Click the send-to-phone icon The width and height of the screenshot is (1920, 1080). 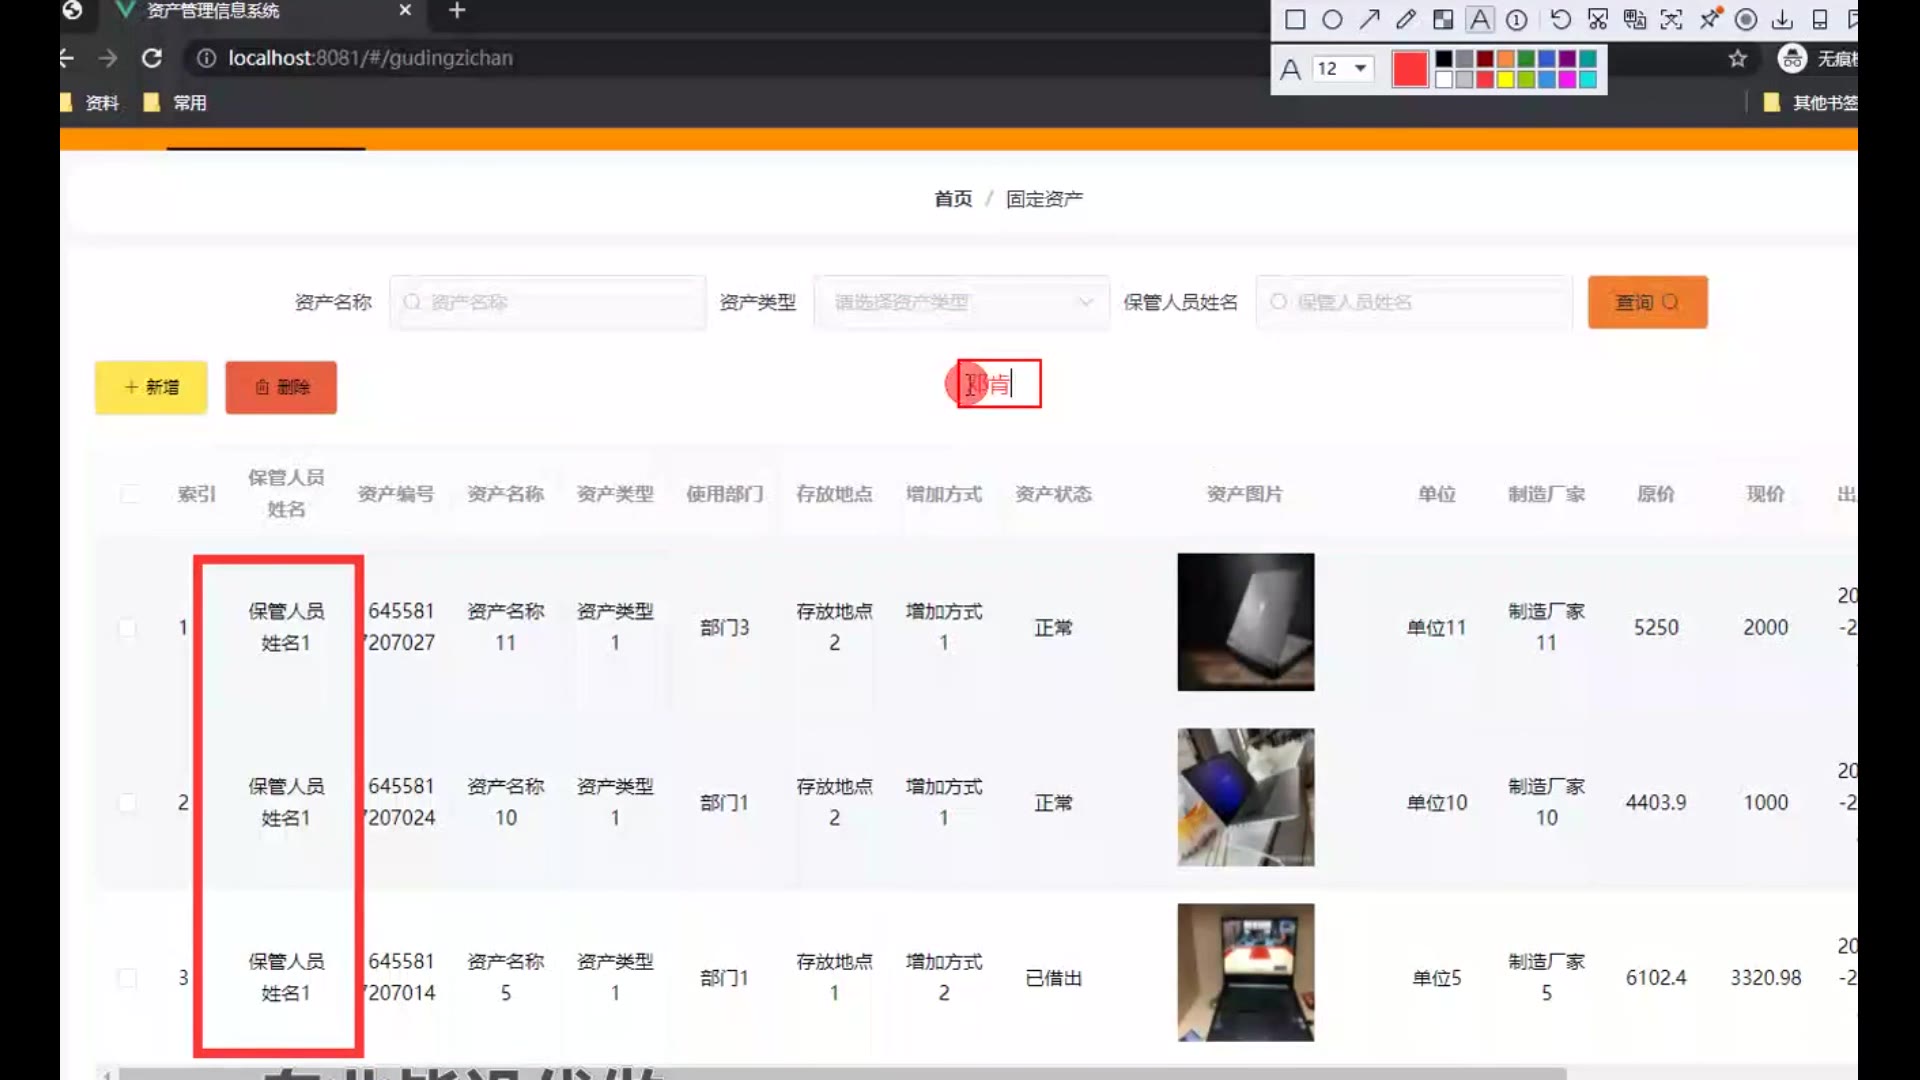(x=1820, y=19)
